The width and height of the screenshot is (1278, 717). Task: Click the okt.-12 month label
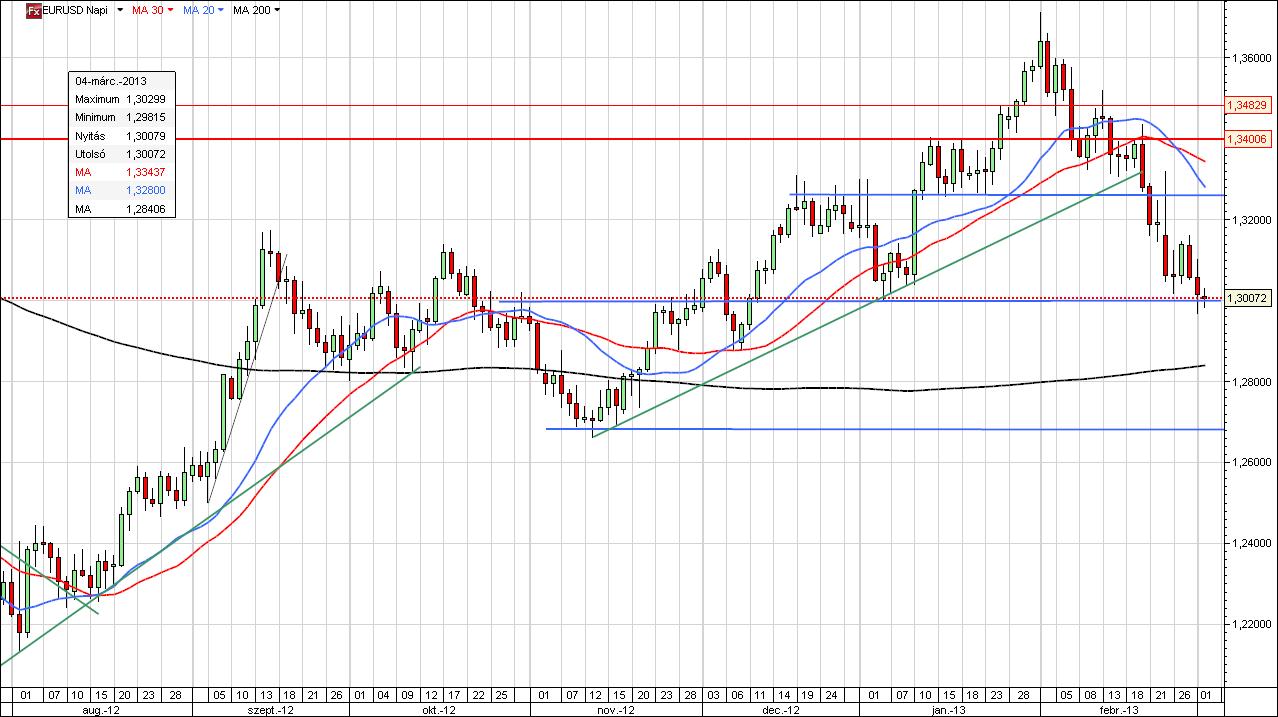pos(437,709)
